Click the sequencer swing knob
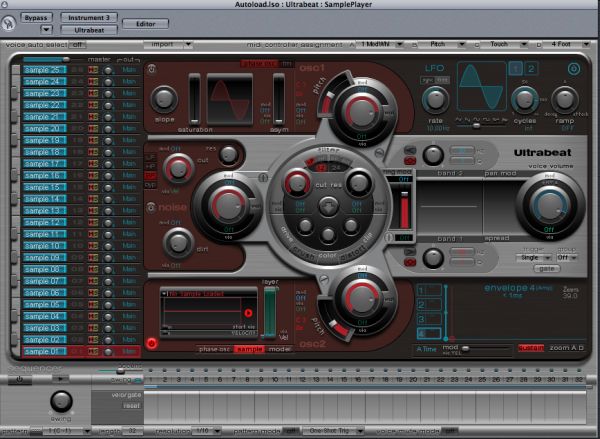The height and width of the screenshot is (439, 600). [x=61, y=401]
